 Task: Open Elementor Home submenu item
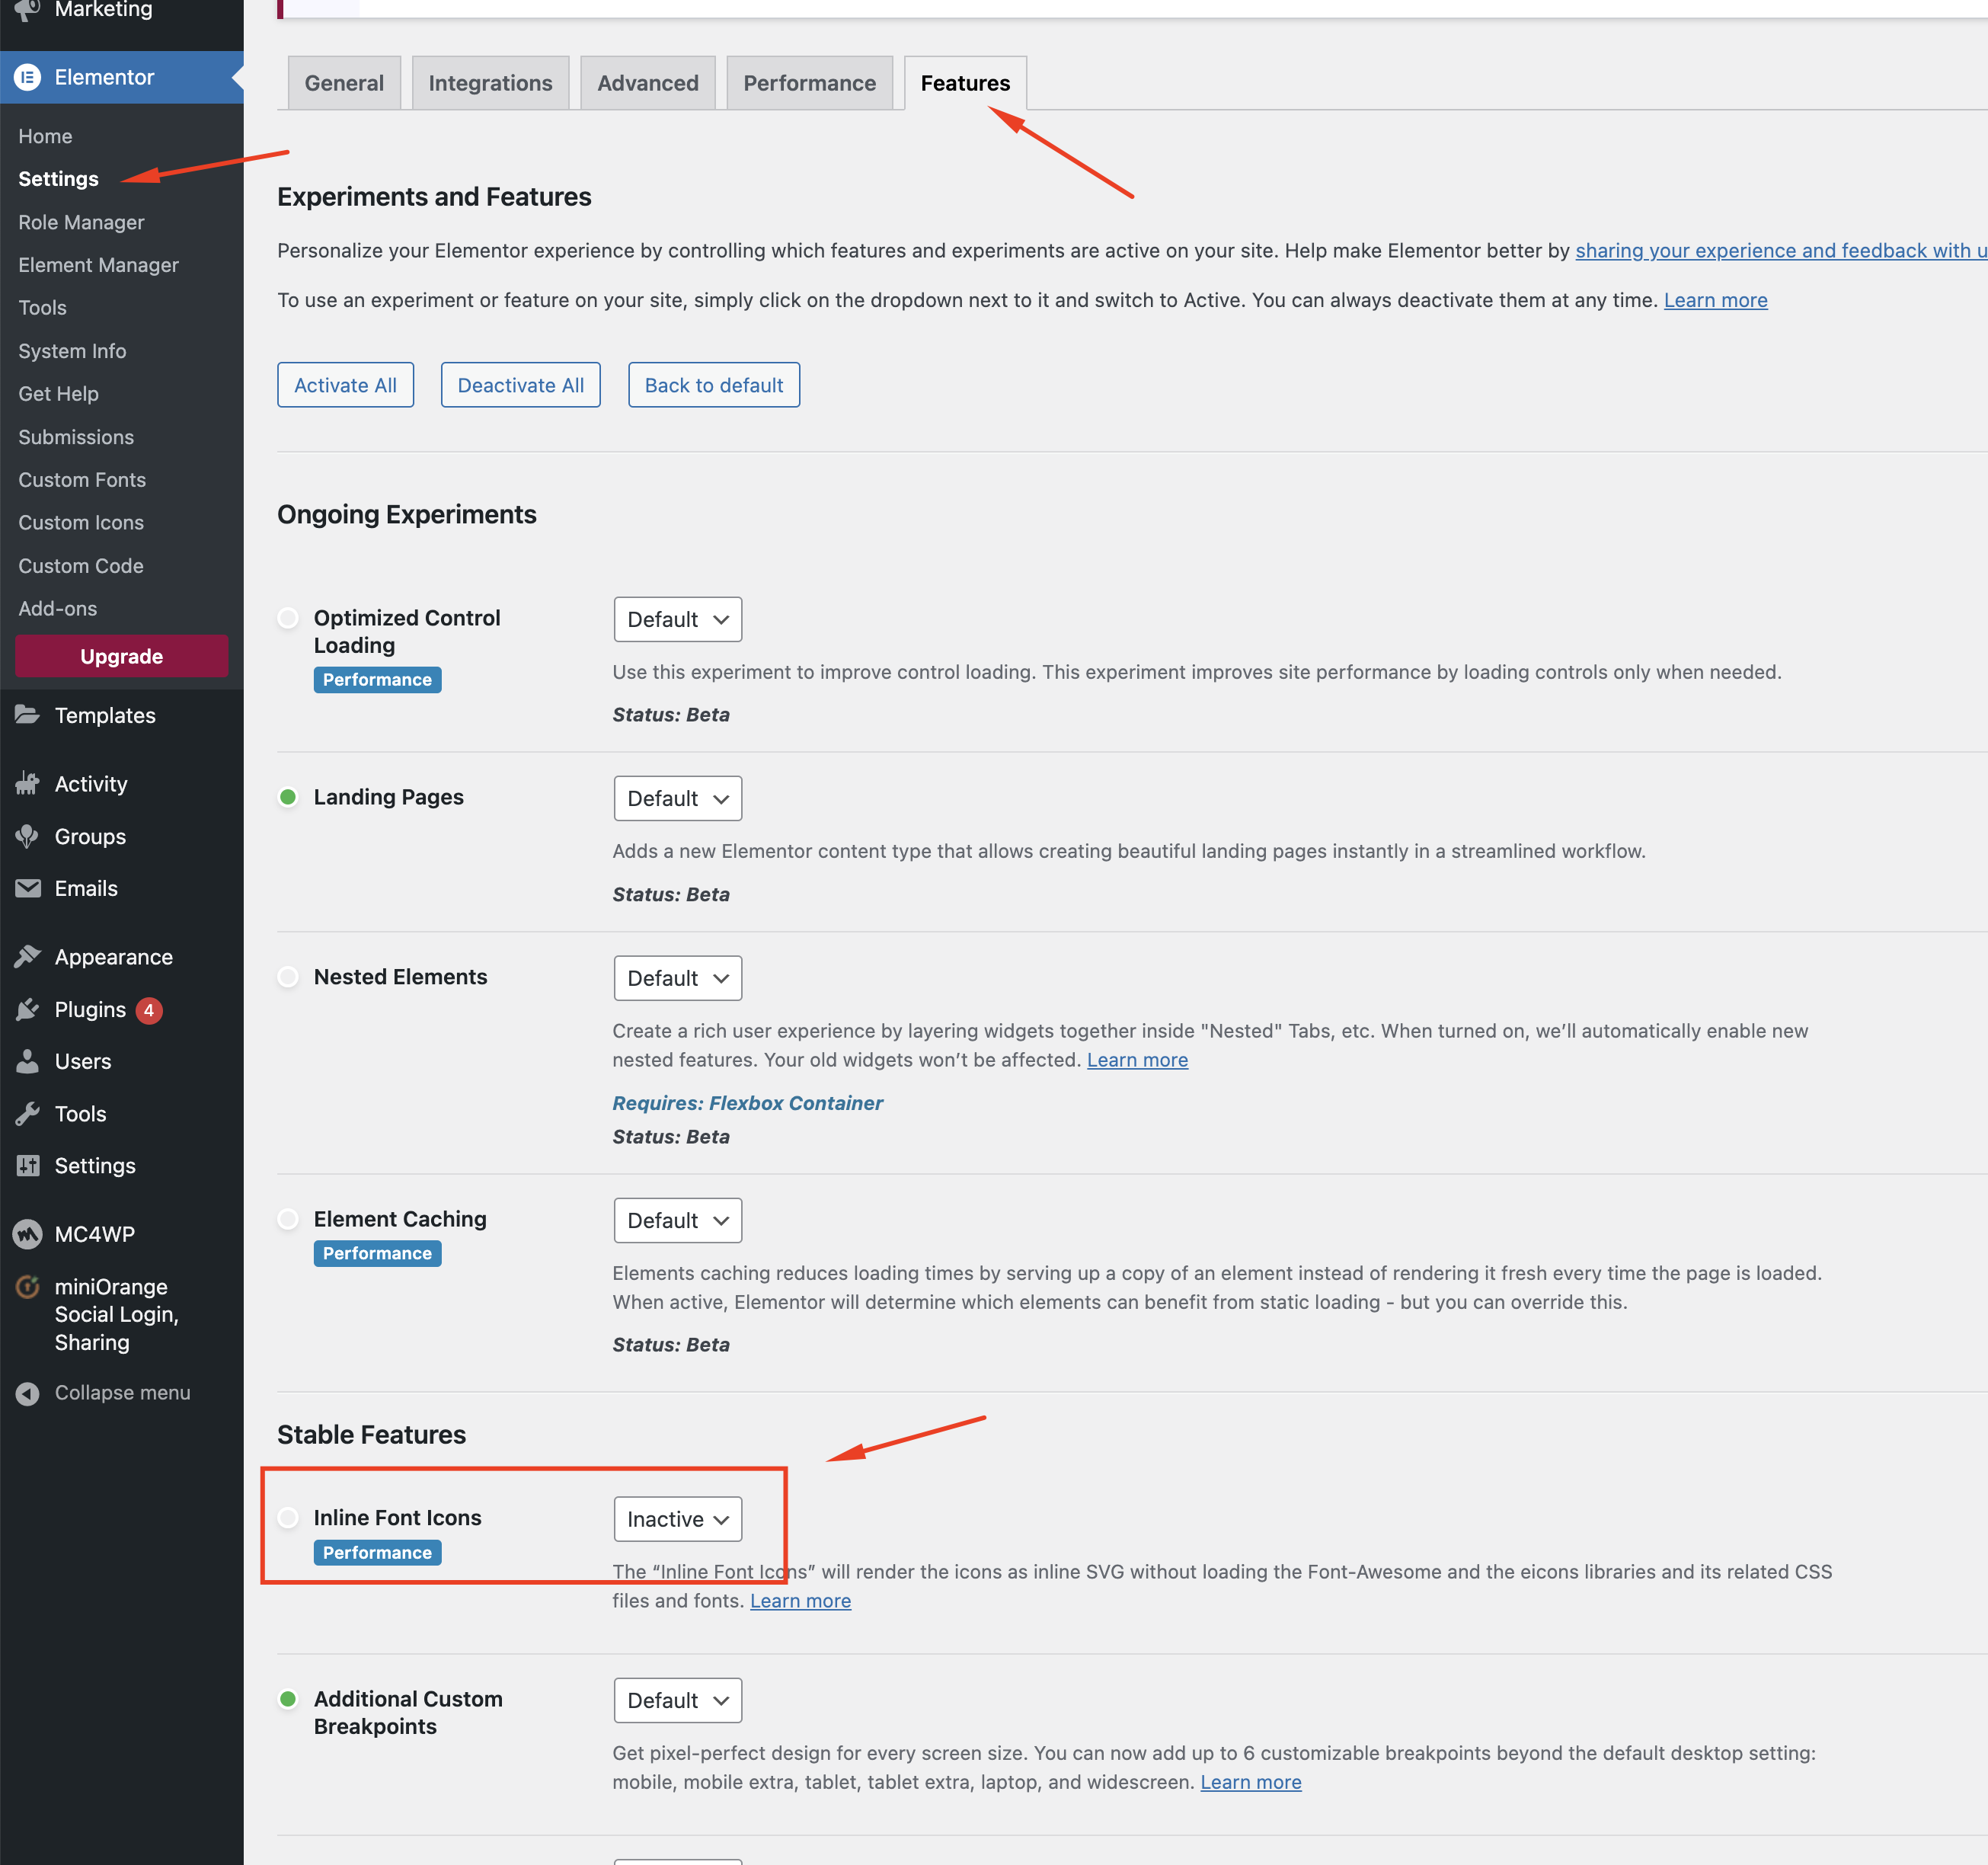45,136
